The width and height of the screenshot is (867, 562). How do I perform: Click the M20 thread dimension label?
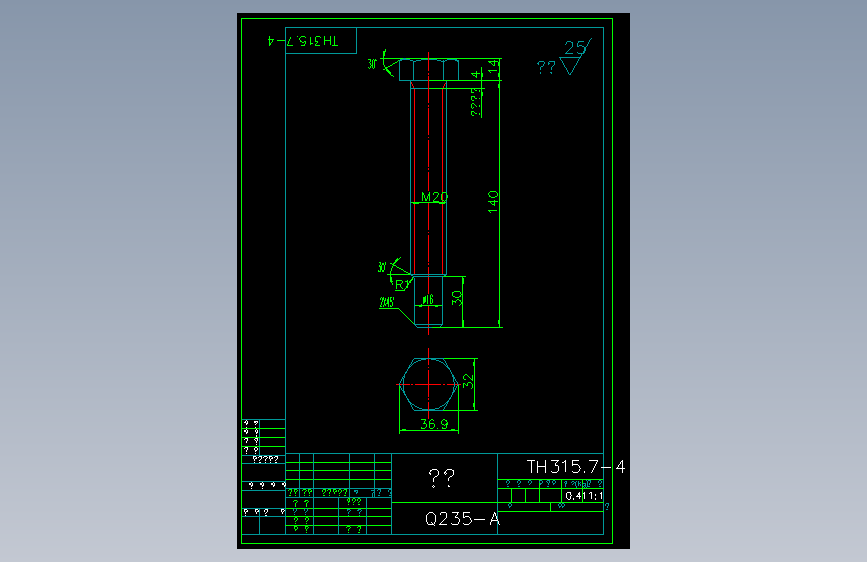(x=434, y=197)
